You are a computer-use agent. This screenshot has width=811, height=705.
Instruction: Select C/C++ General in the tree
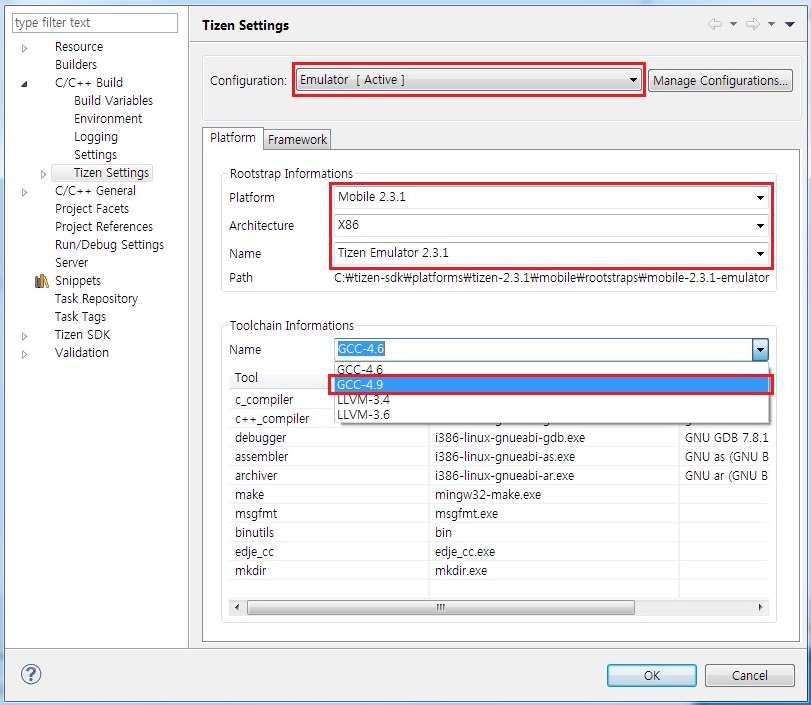95,190
